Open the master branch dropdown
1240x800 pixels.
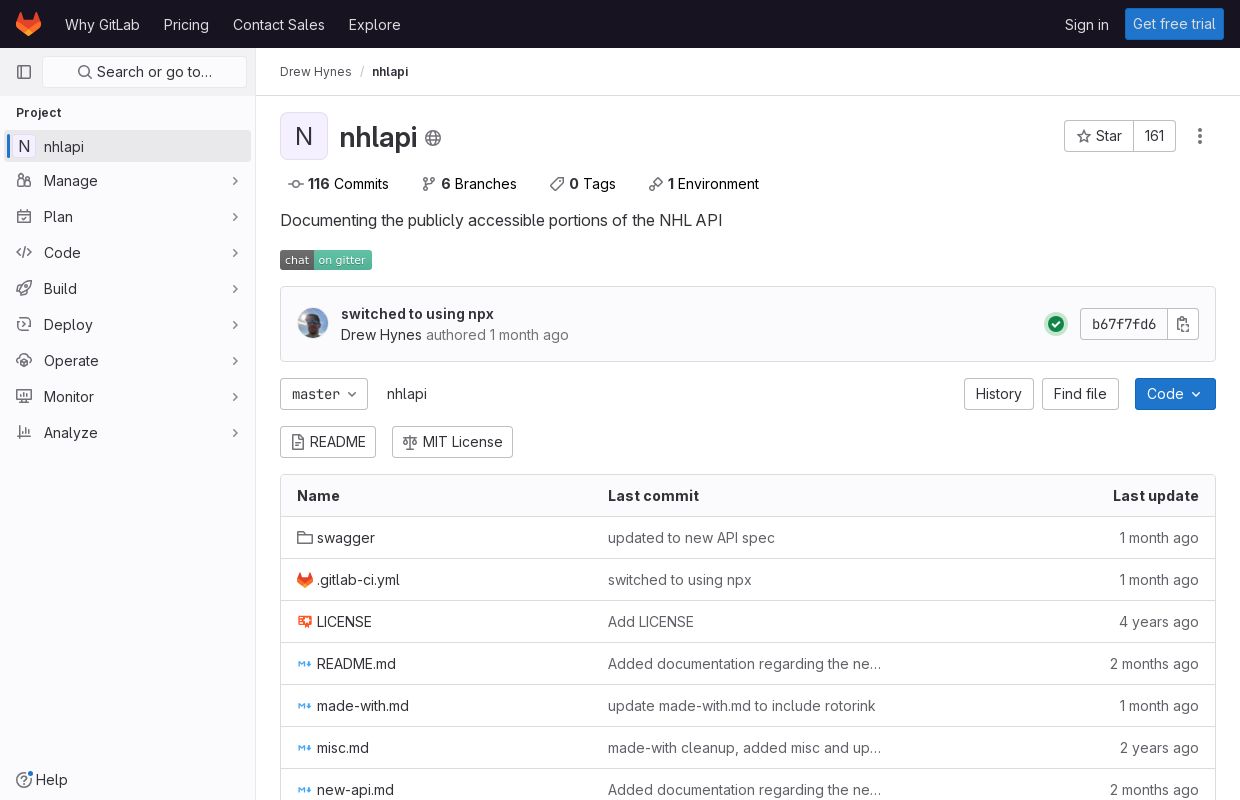tap(324, 394)
